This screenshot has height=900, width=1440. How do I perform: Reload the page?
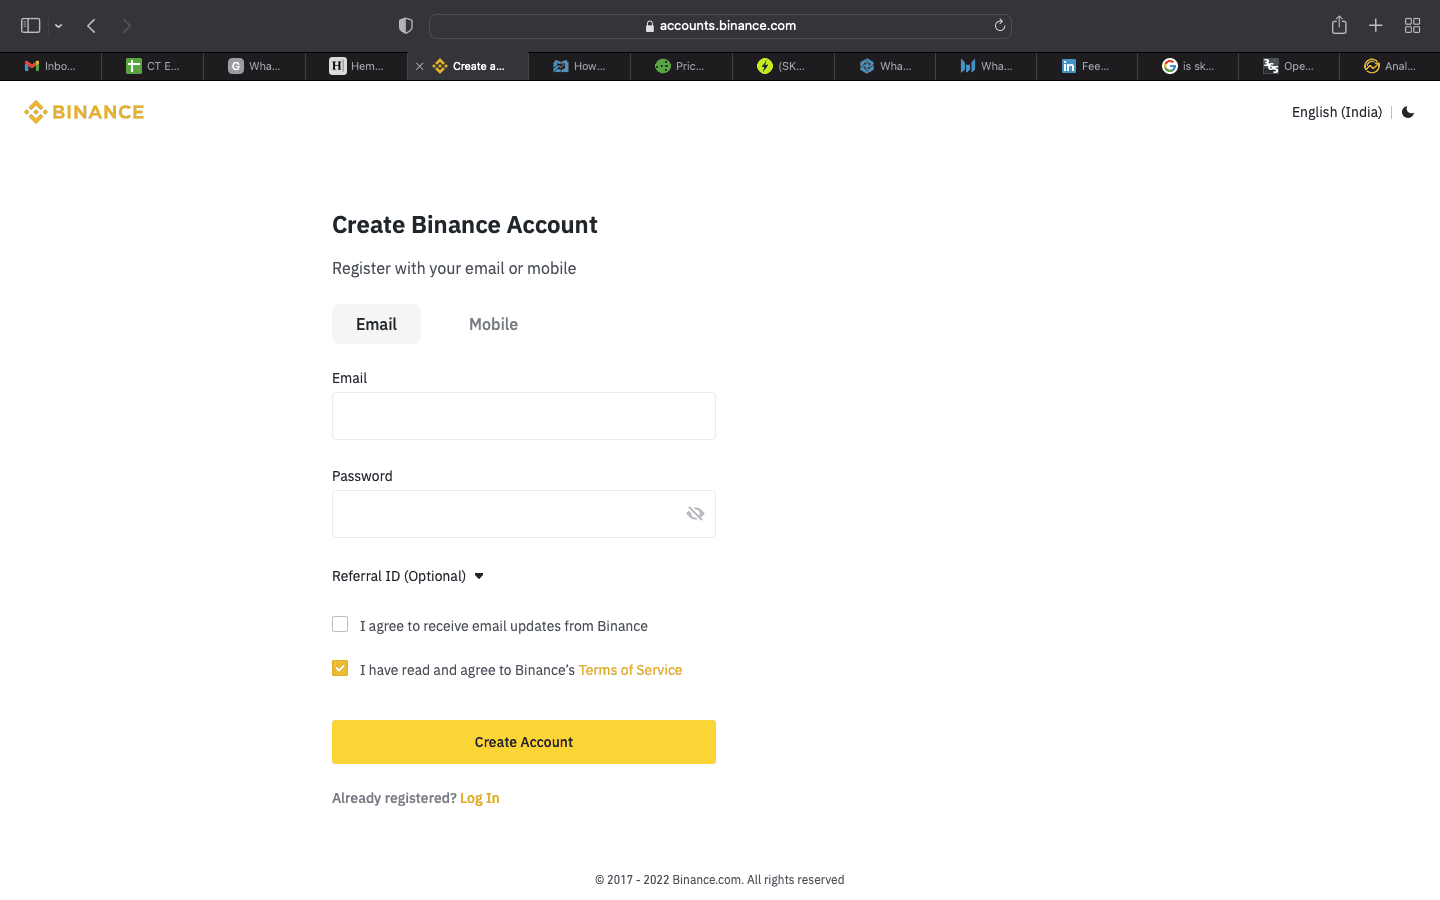pyautogui.click(x=999, y=26)
